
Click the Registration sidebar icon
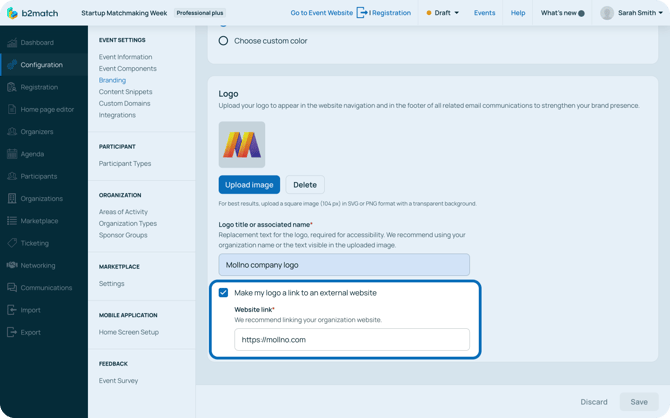12,87
